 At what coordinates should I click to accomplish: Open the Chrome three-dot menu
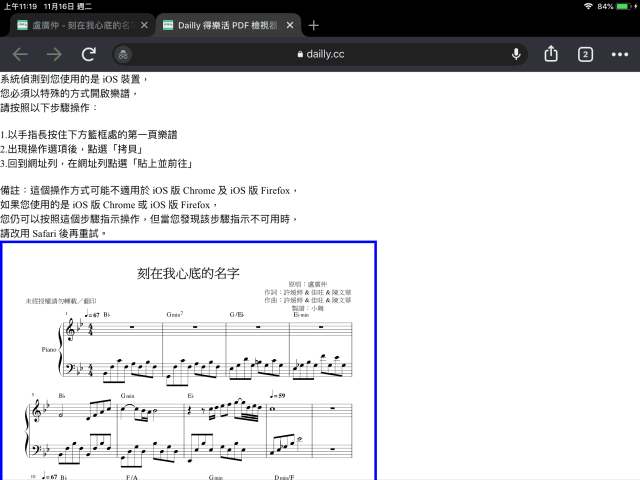point(620,54)
